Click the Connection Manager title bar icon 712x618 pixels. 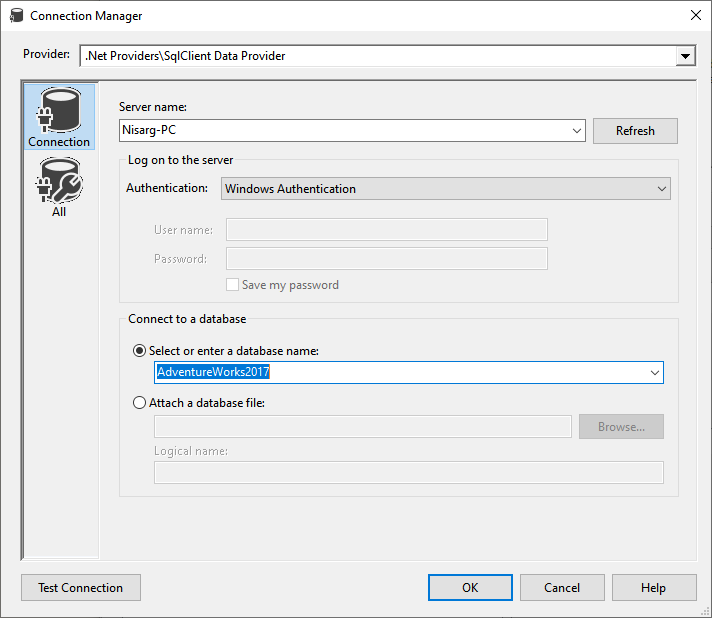pos(17,15)
